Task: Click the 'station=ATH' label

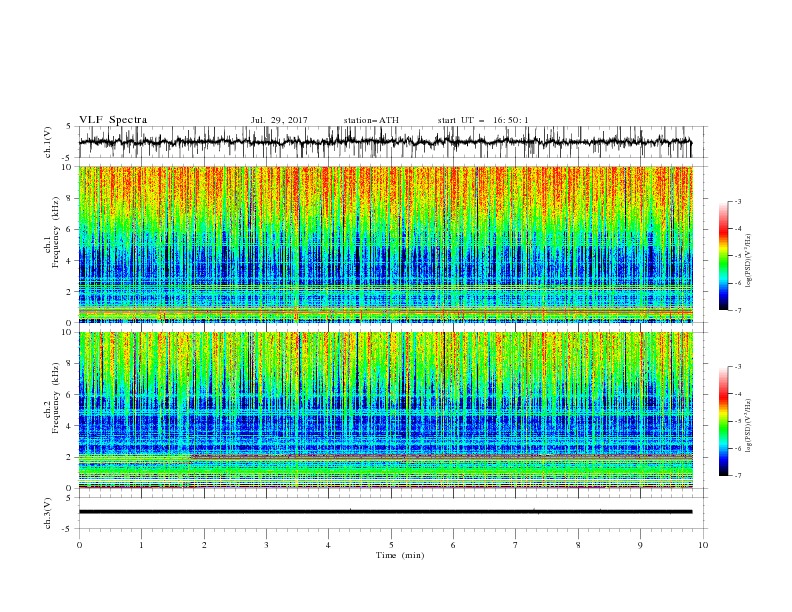Action: click(371, 120)
